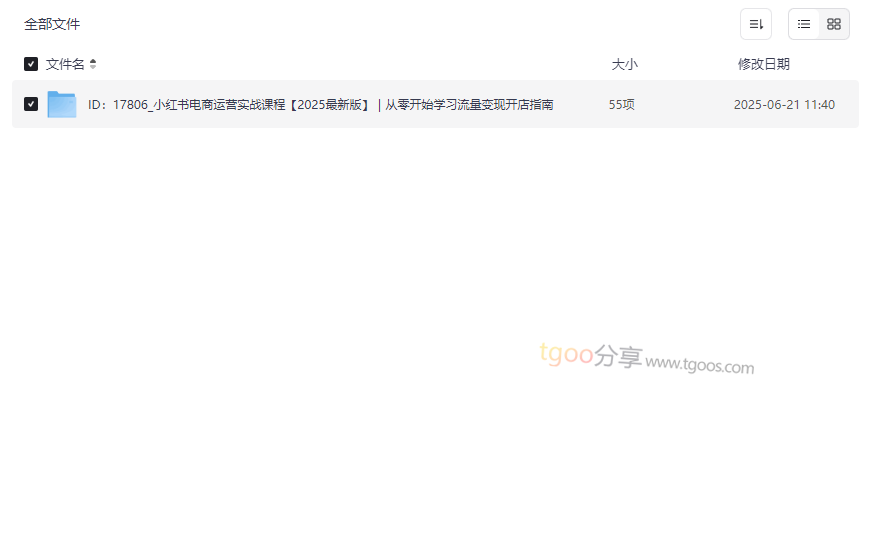Sort files by 大小 column
874x538 pixels.
coord(624,64)
